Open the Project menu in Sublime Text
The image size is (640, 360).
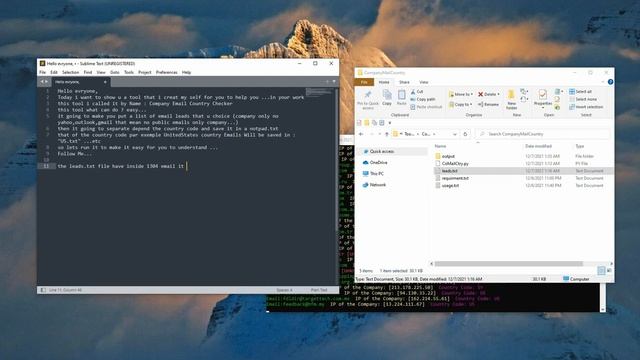pyautogui.click(x=144, y=72)
